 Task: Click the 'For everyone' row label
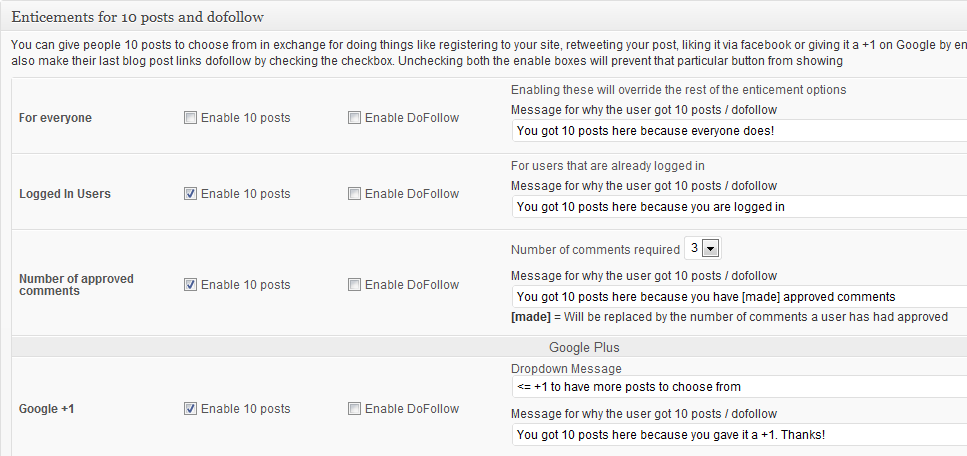coord(55,118)
